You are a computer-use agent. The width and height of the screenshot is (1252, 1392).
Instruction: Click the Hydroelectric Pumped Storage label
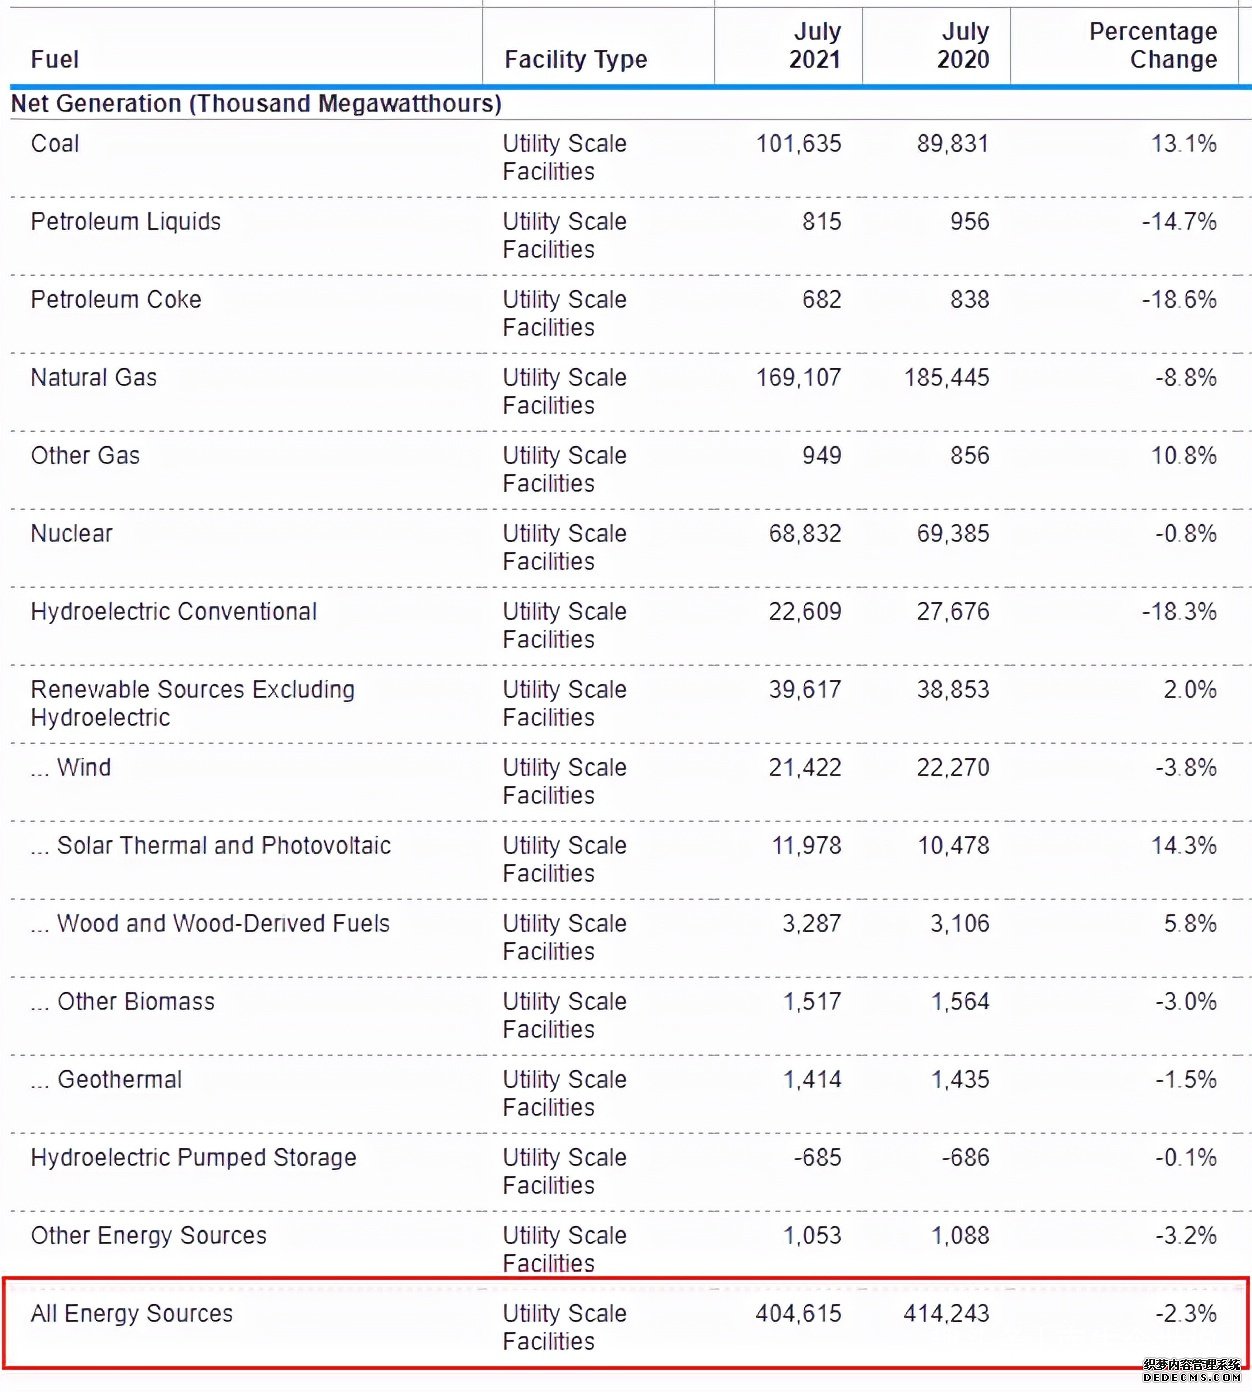point(194,1158)
